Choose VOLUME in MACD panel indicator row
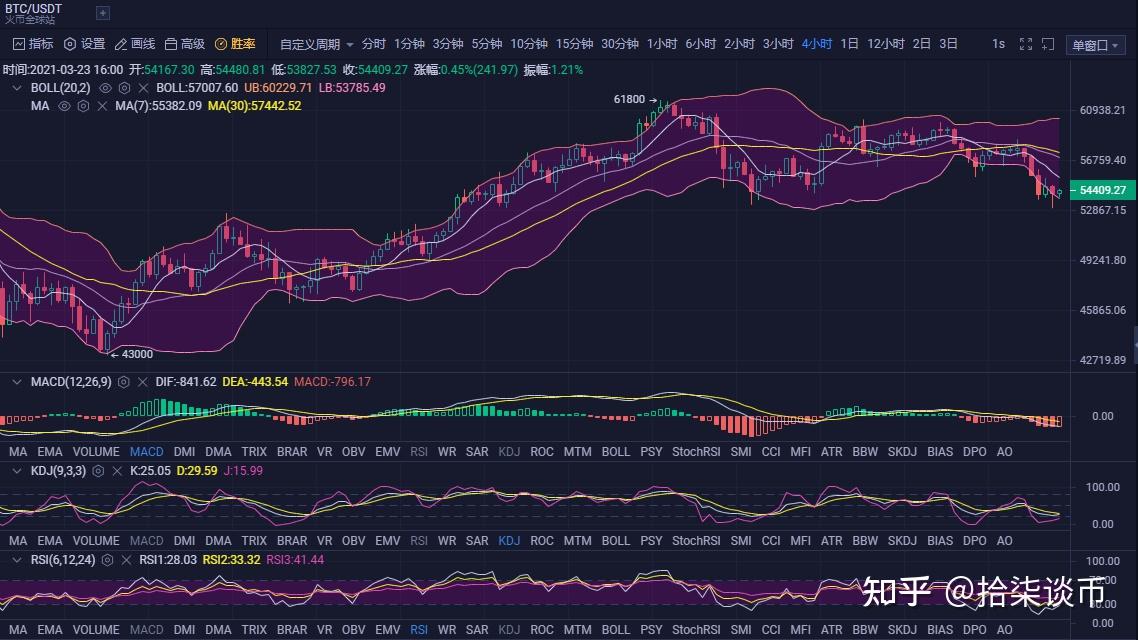Screen dimensions: 1138x640 point(96,451)
